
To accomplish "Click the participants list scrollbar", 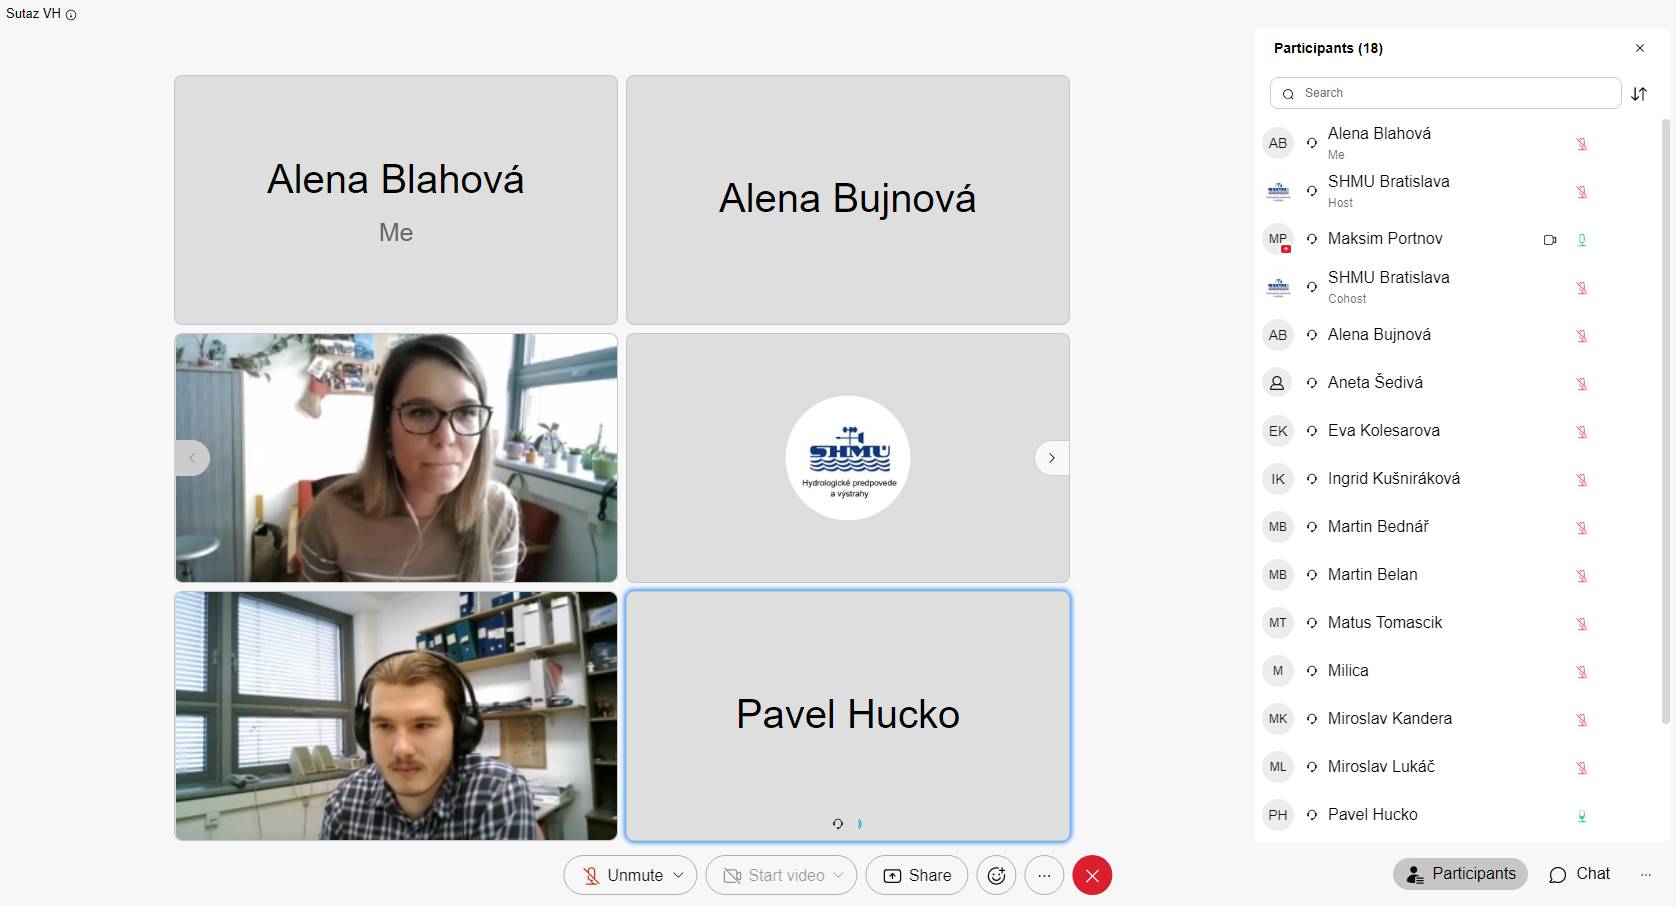I will 1665,420.
